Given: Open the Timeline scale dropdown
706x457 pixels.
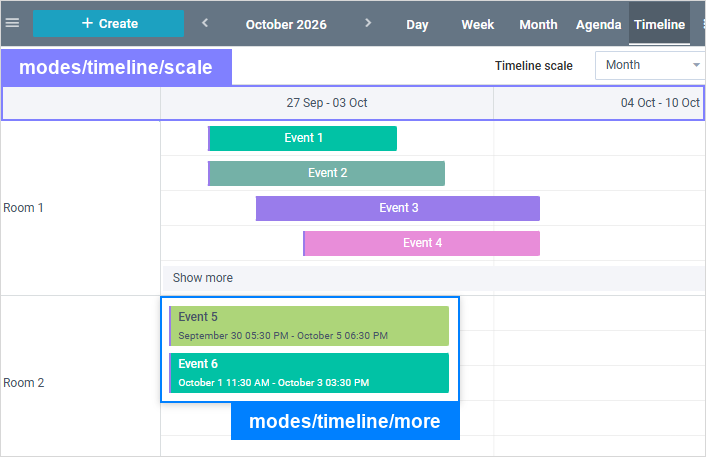Looking at the screenshot, I should [650, 65].
